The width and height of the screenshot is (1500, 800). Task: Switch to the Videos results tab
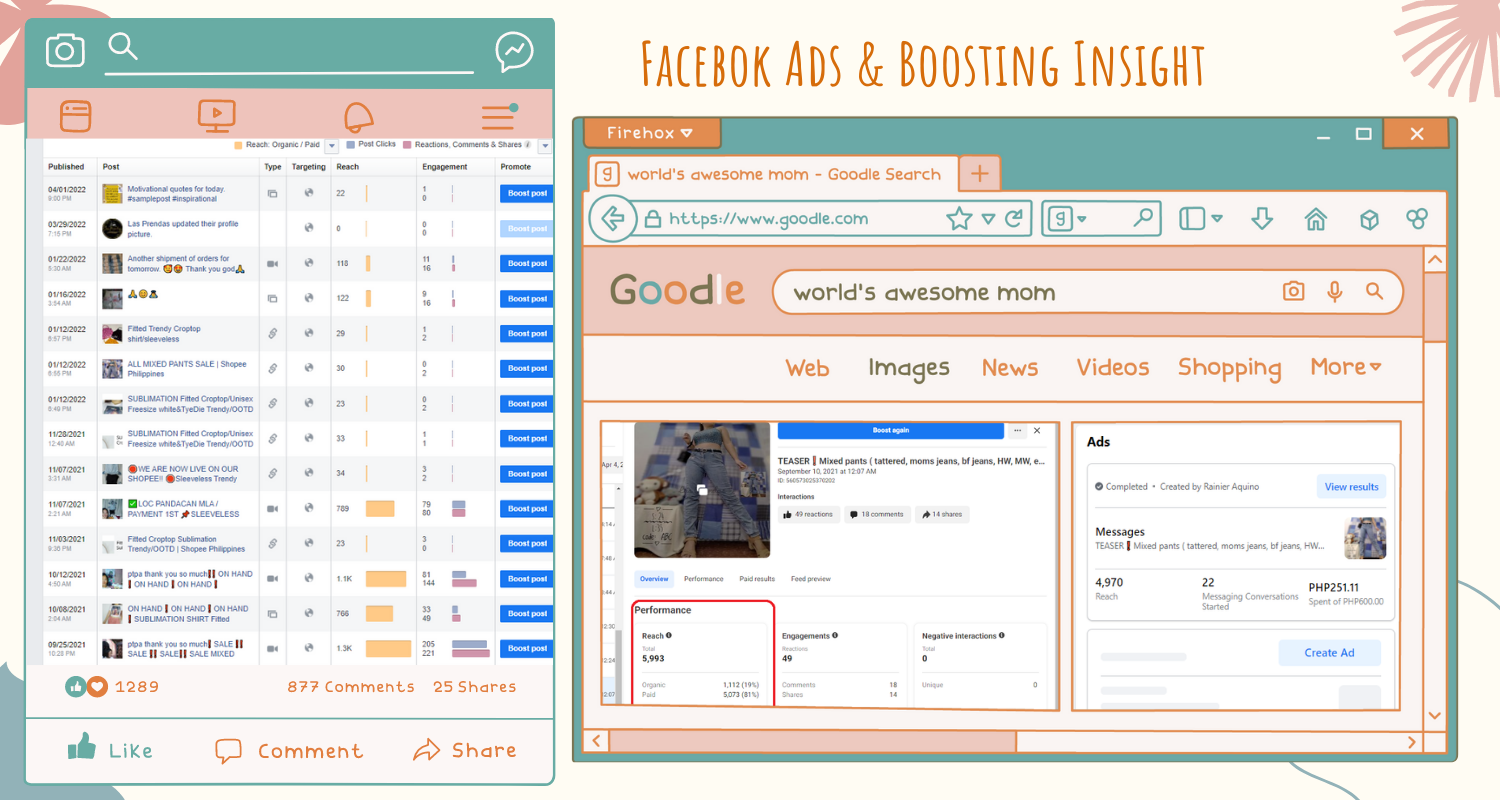coord(1113,368)
